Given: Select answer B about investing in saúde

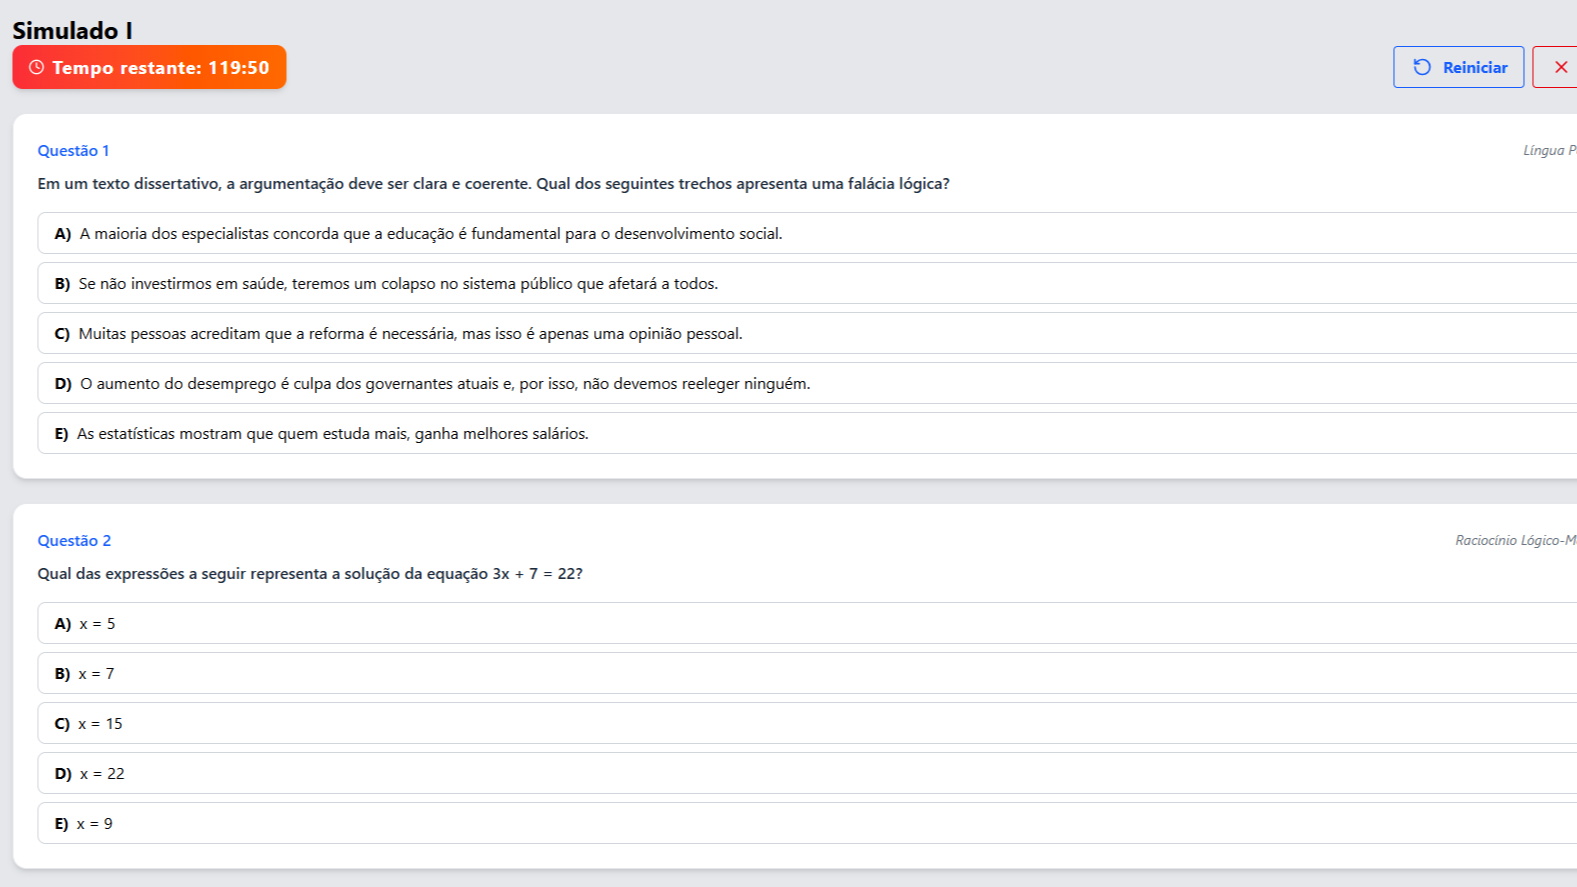Looking at the screenshot, I should click(x=398, y=284).
